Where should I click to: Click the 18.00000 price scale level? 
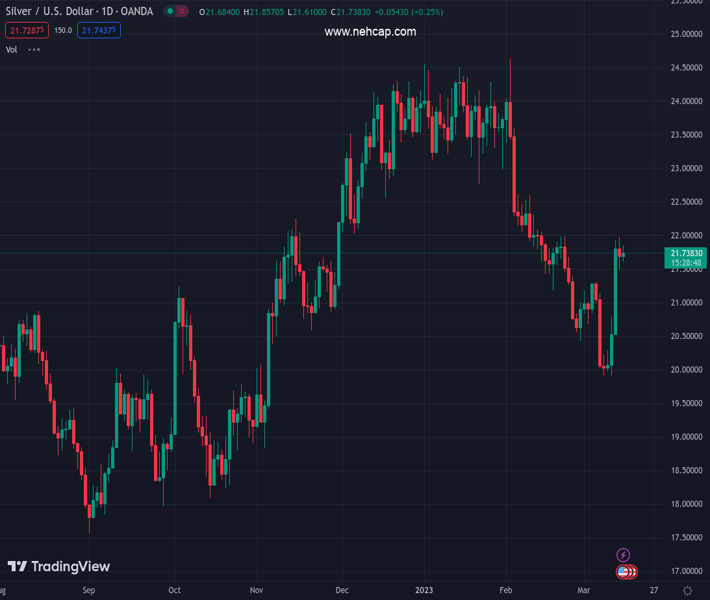point(684,504)
